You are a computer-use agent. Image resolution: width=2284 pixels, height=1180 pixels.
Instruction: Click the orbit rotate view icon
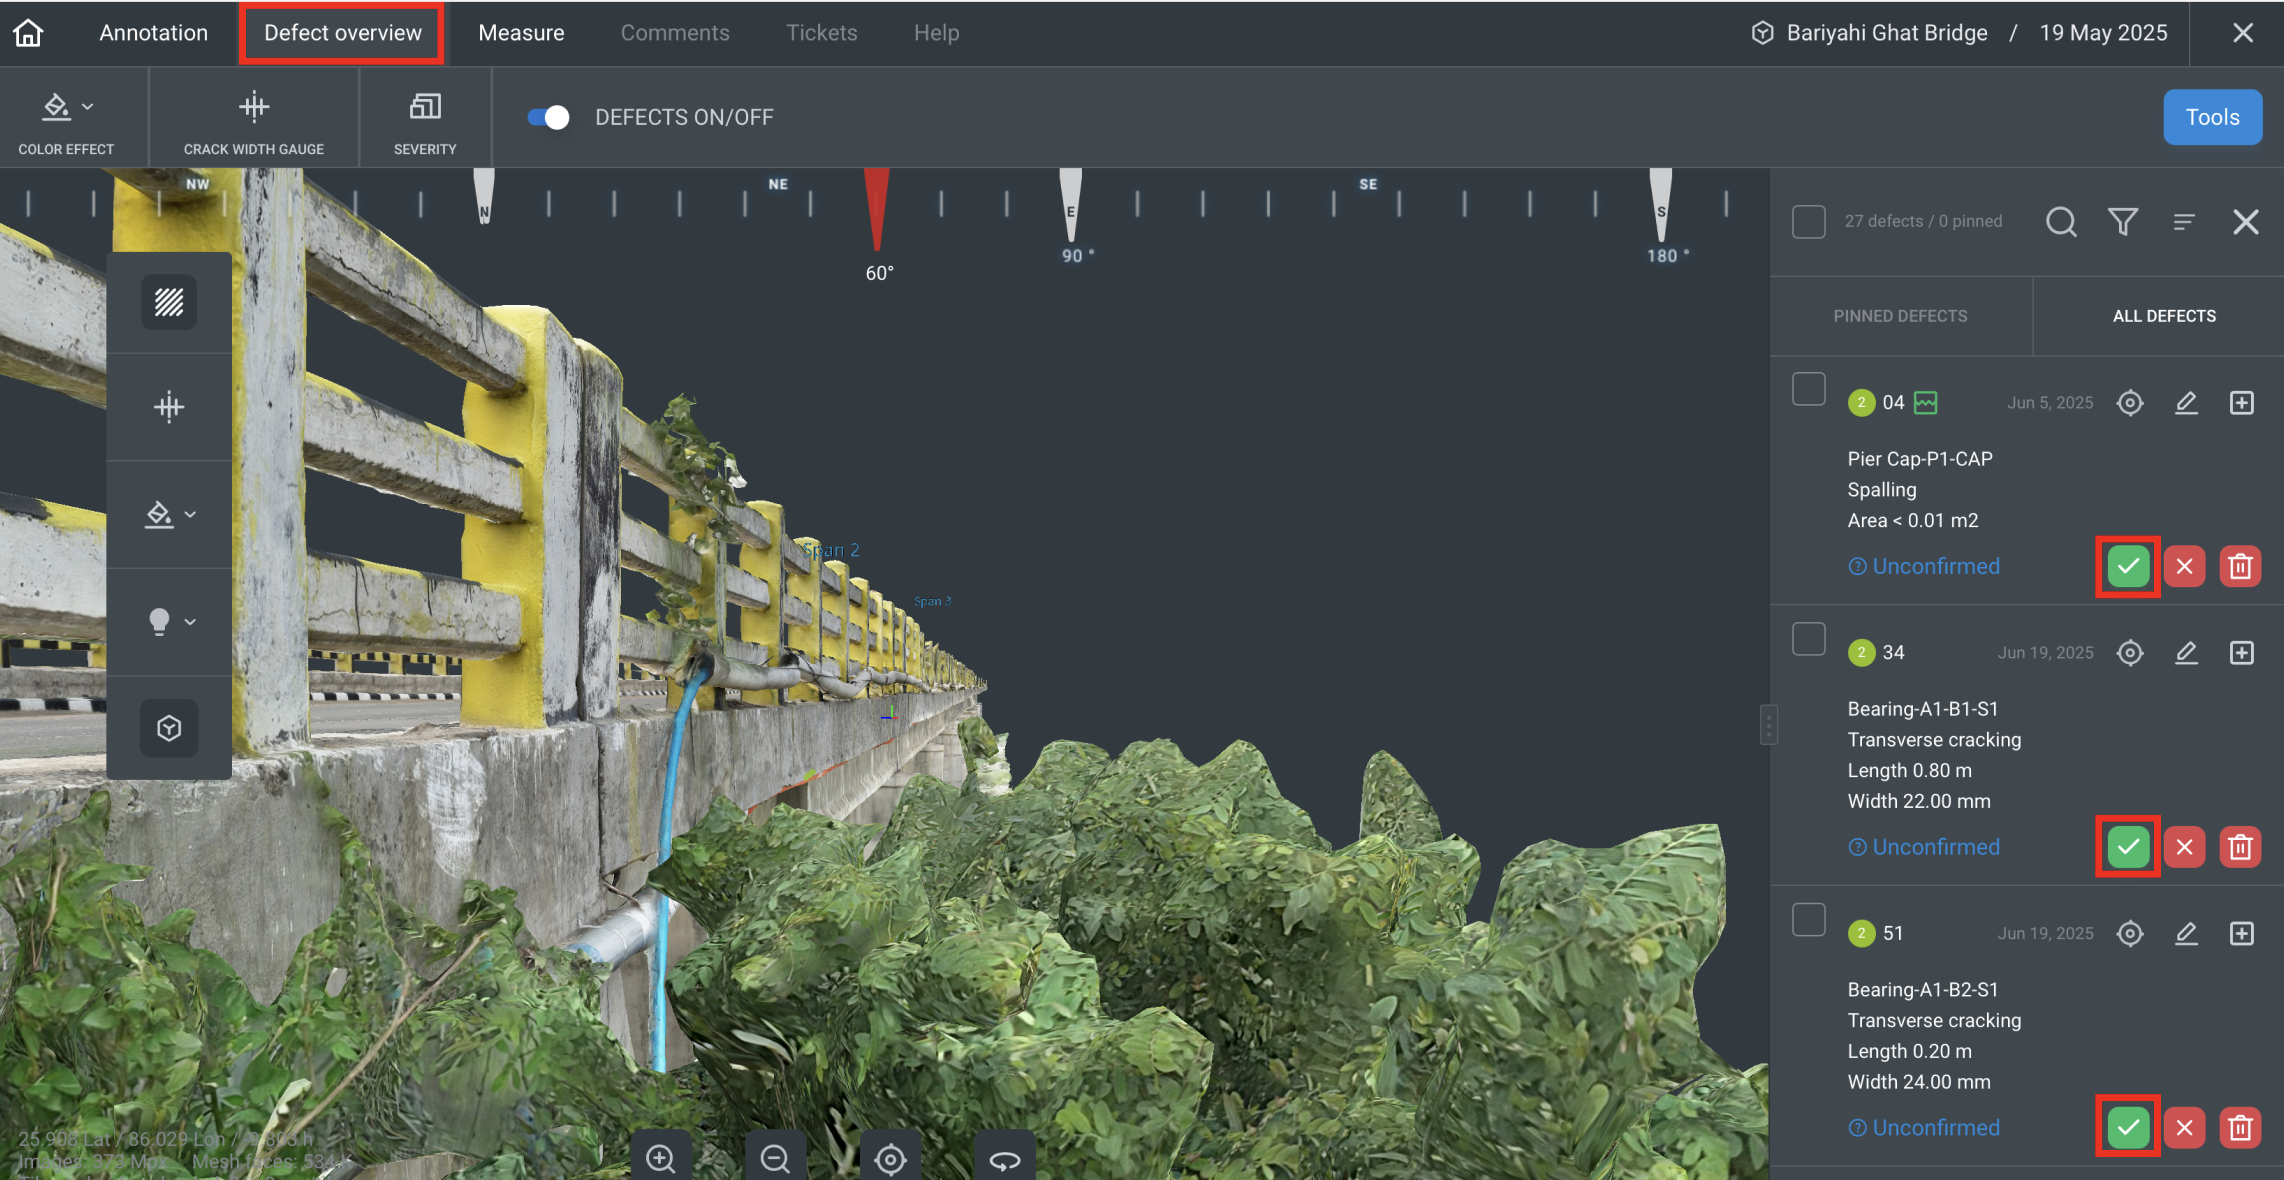1005,1158
